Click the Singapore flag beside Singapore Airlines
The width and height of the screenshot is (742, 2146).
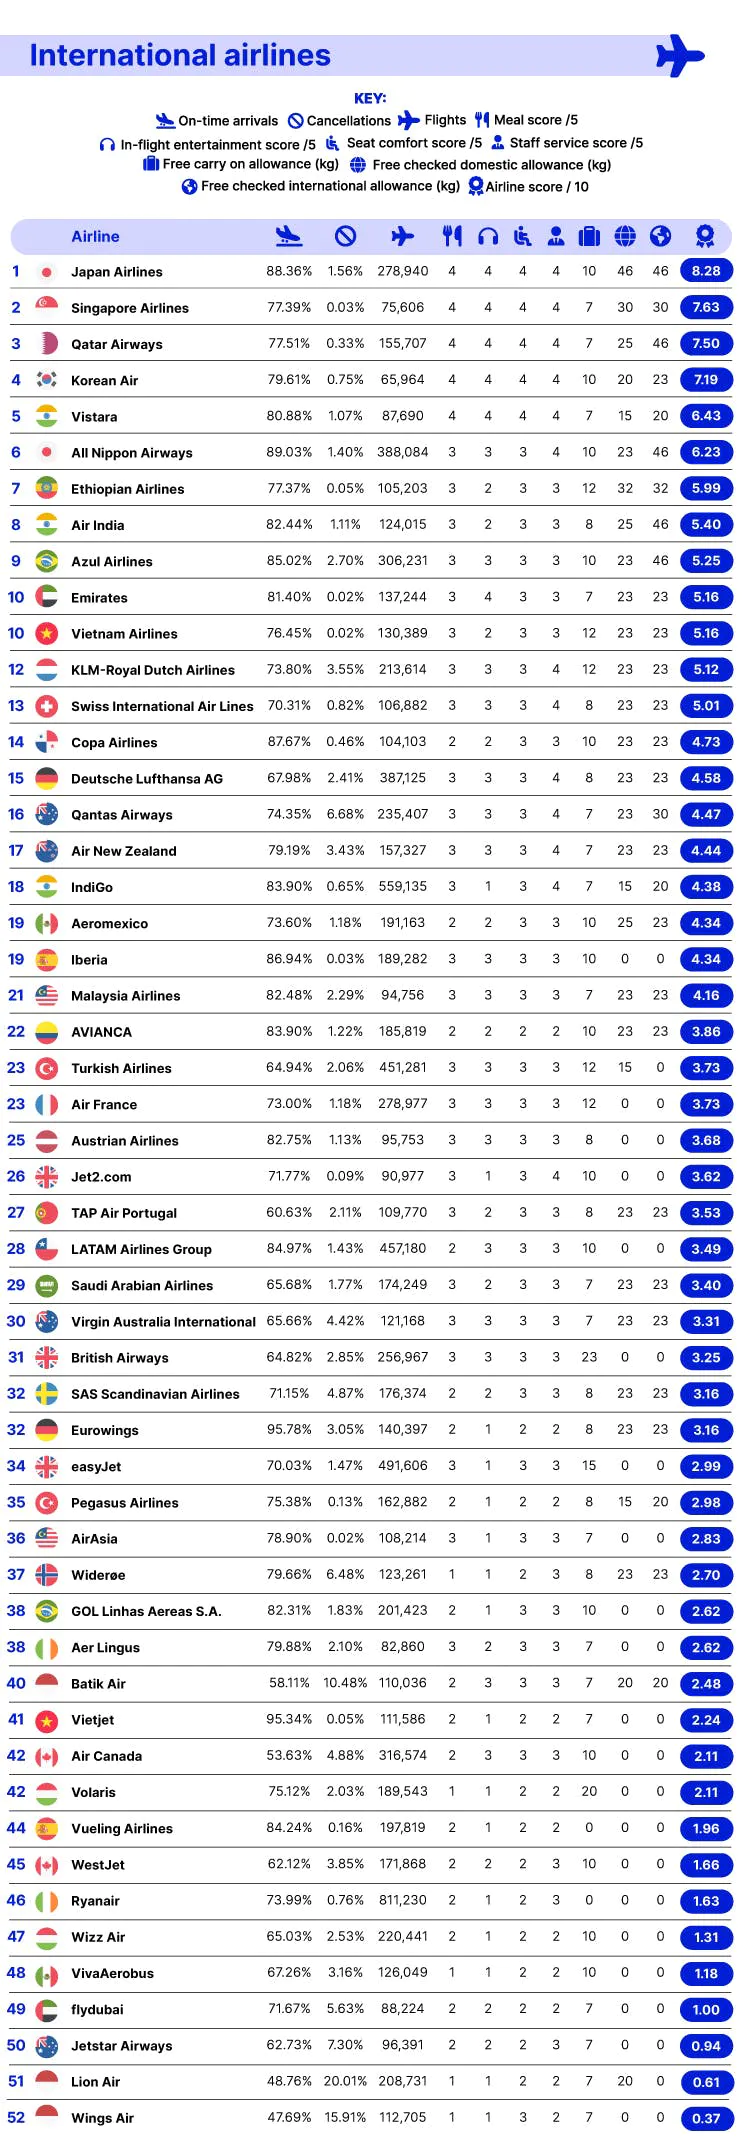coord(46,307)
